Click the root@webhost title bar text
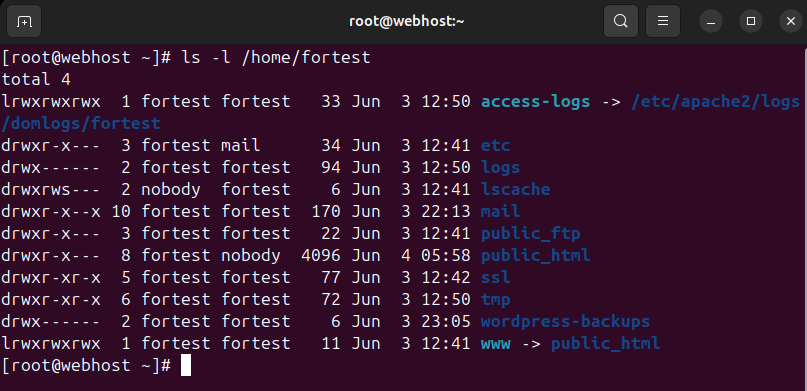This screenshot has height=391, width=807. [x=407, y=22]
